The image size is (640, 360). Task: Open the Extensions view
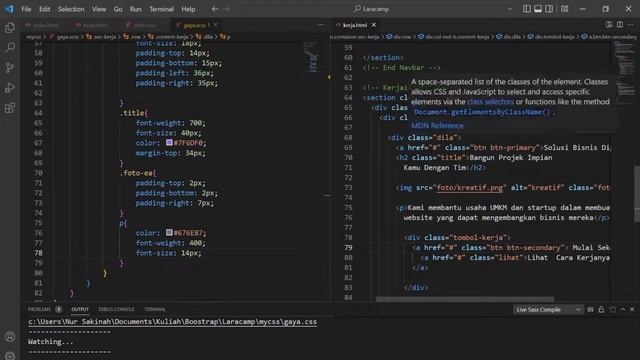tap(10, 108)
